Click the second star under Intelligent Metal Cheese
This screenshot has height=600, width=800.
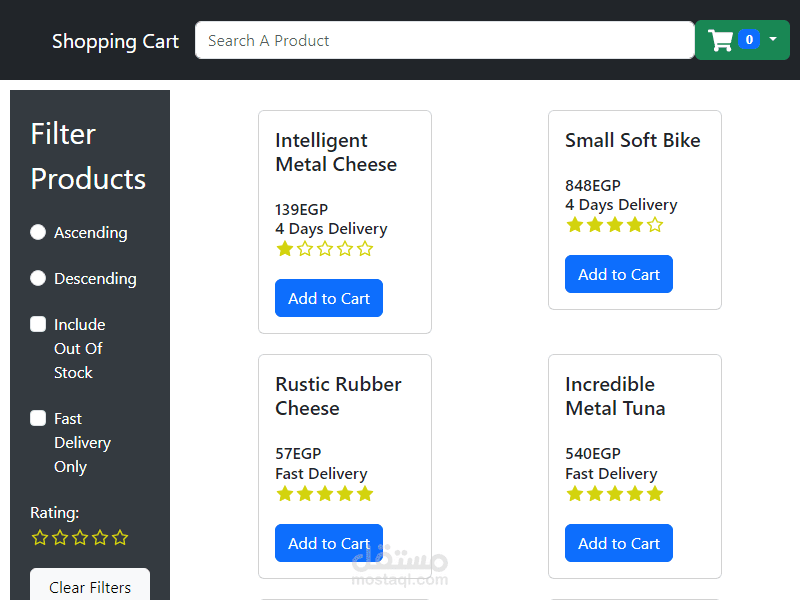[305, 248]
